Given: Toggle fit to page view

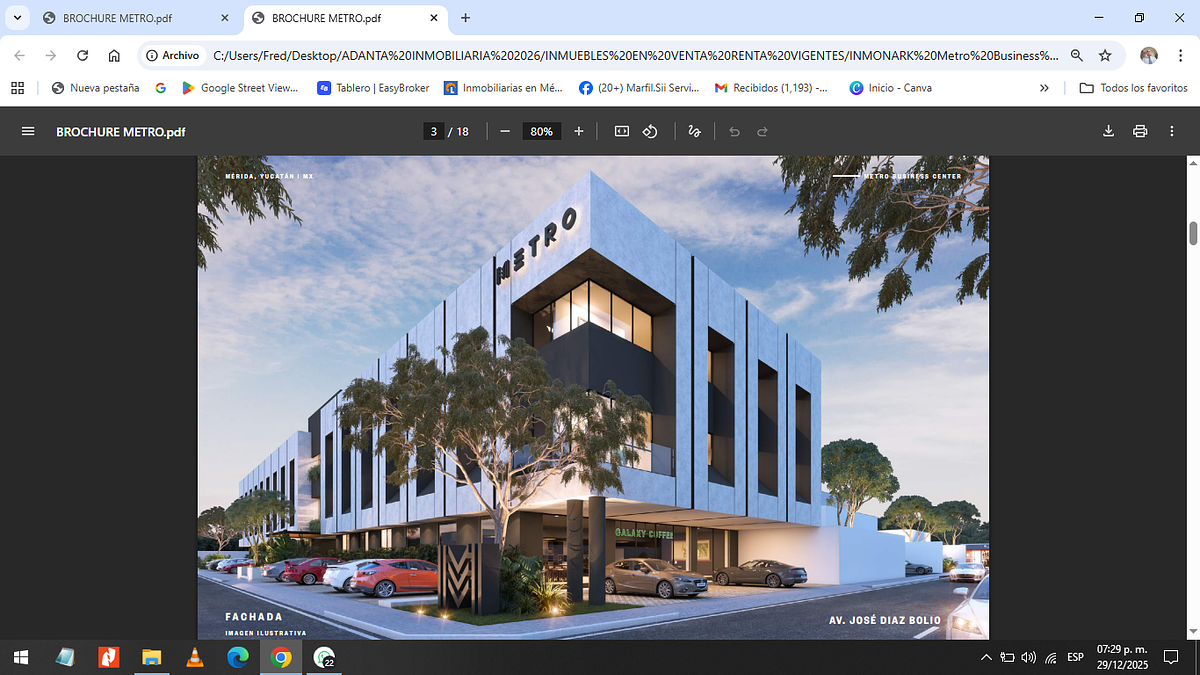Looking at the screenshot, I should [621, 132].
